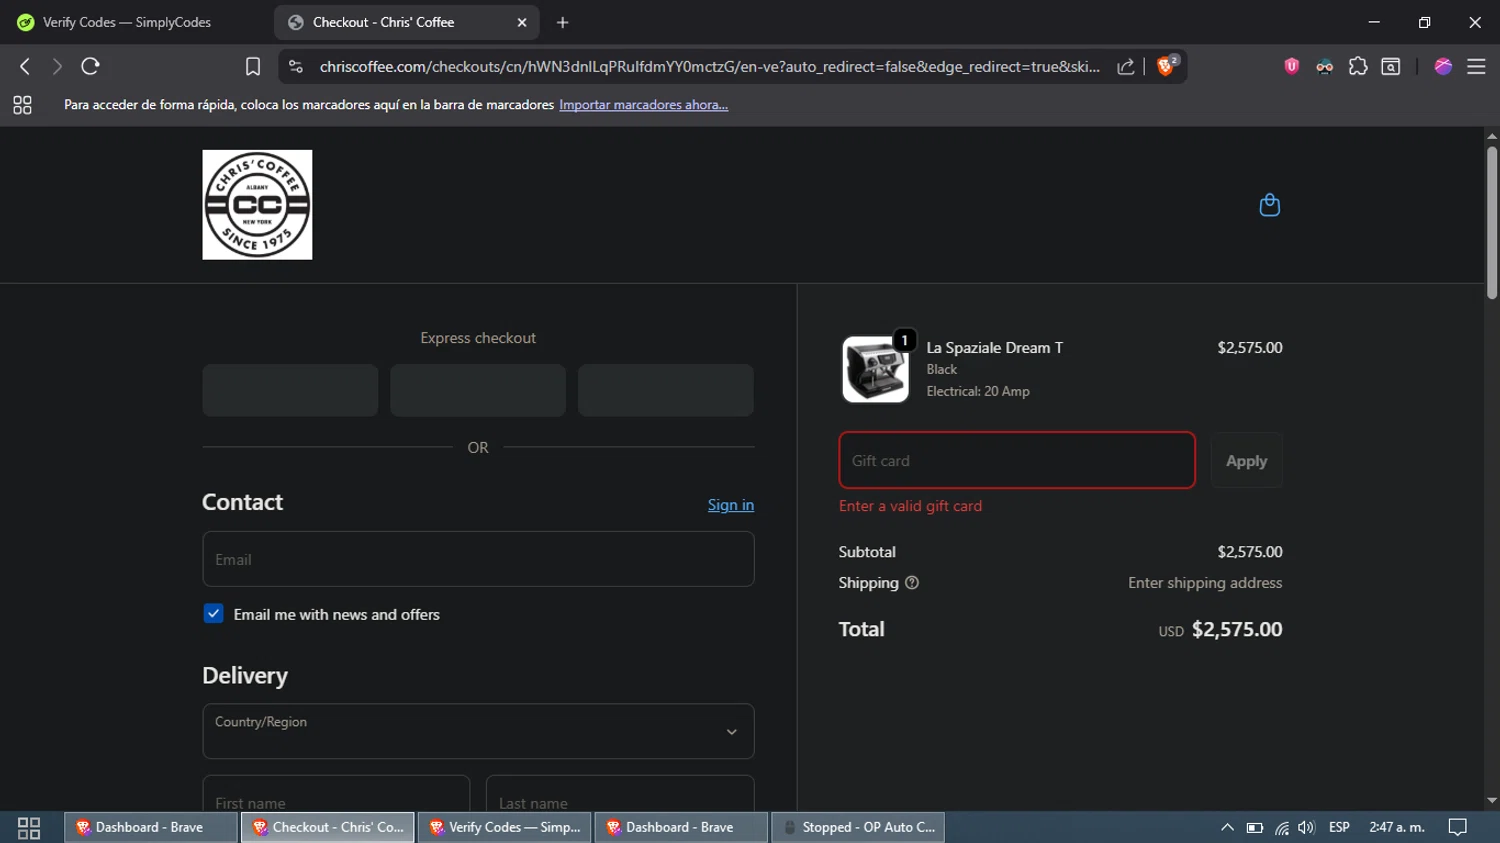Image resolution: width=1500 pixels, height=843 pixels.
Task: Click the shipping help question mark icon
Action: (911, 583)
